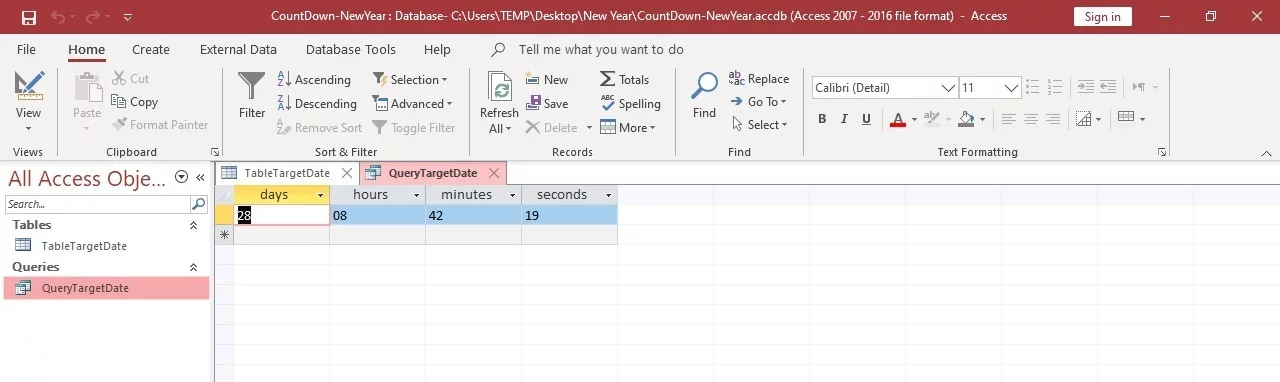Open background color dropdown arrow
This screenshot has width=1280, height=382.
pyautogui.click(x=982, y=119)
